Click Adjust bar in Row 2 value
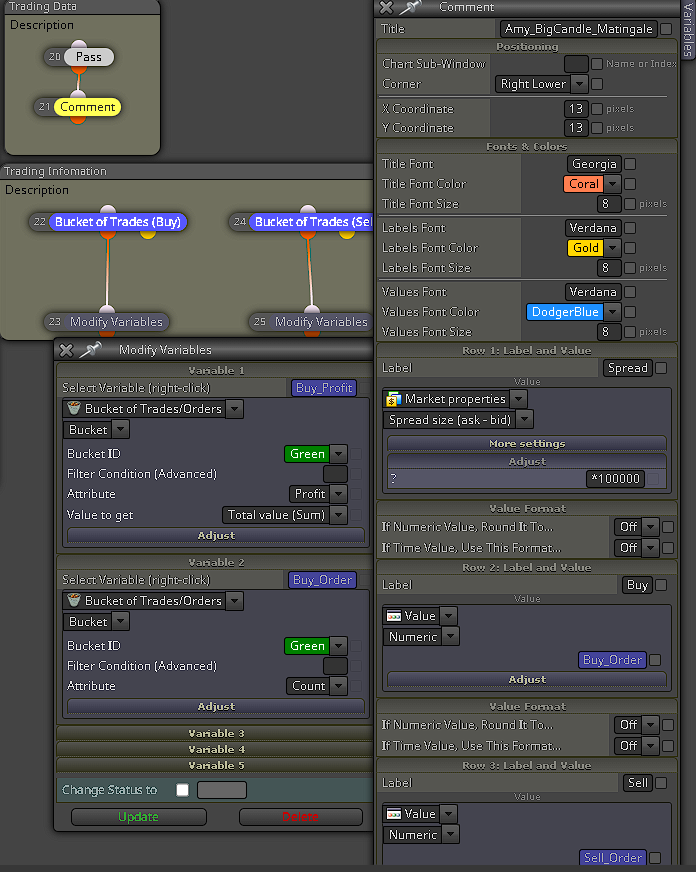696x872 pixels. (526, 680)
